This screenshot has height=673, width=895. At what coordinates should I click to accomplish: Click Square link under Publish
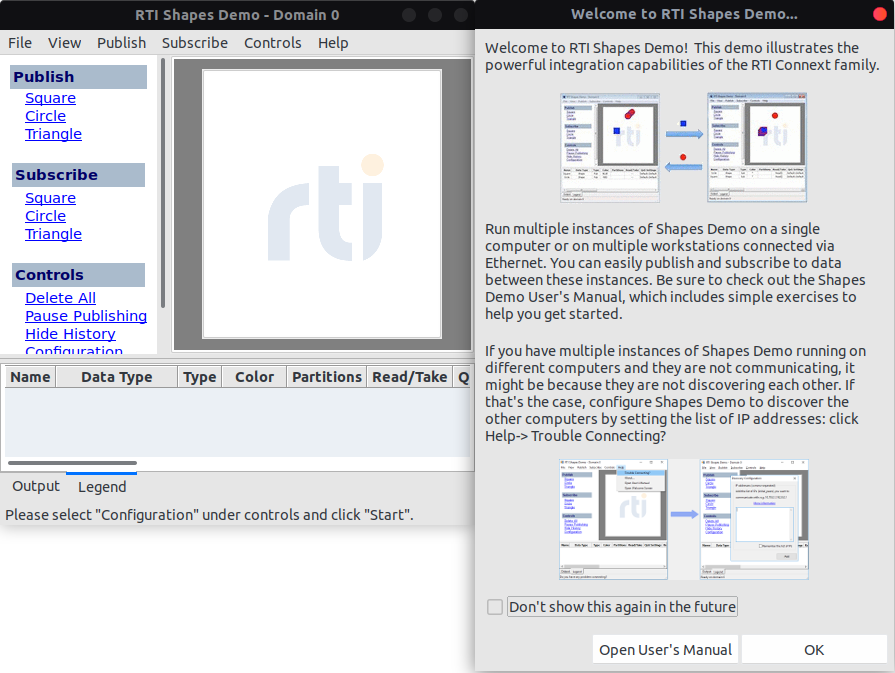point(50,98)
